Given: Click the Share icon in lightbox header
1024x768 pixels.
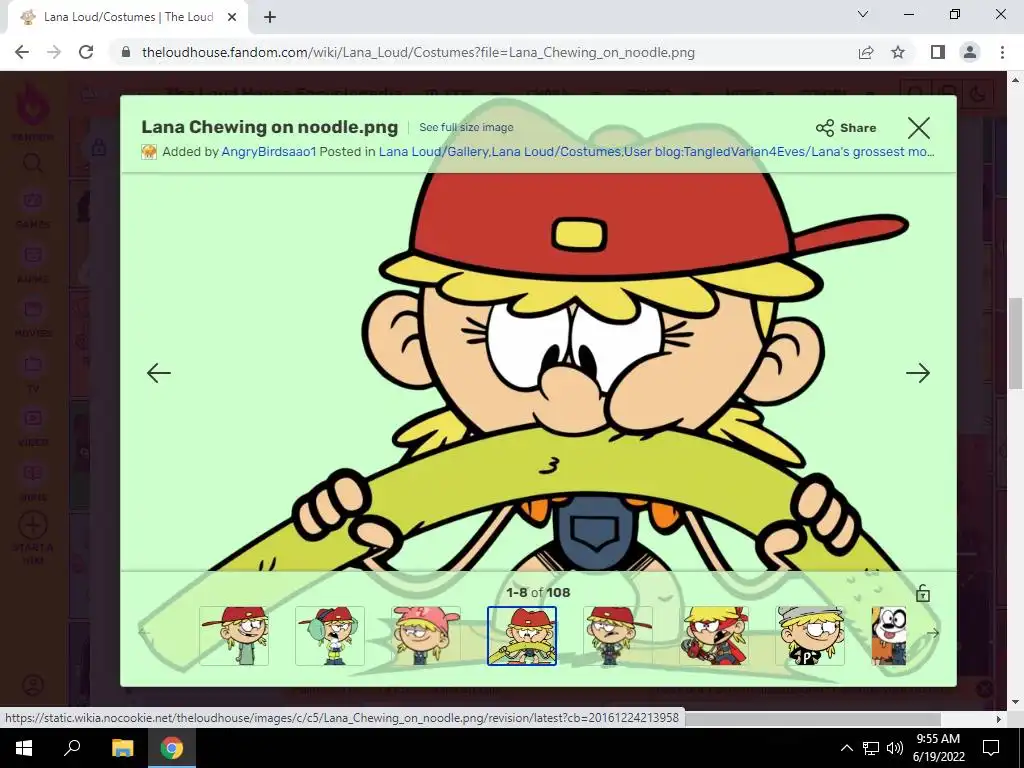Looking at the screenshot, I should pos(825,128).
